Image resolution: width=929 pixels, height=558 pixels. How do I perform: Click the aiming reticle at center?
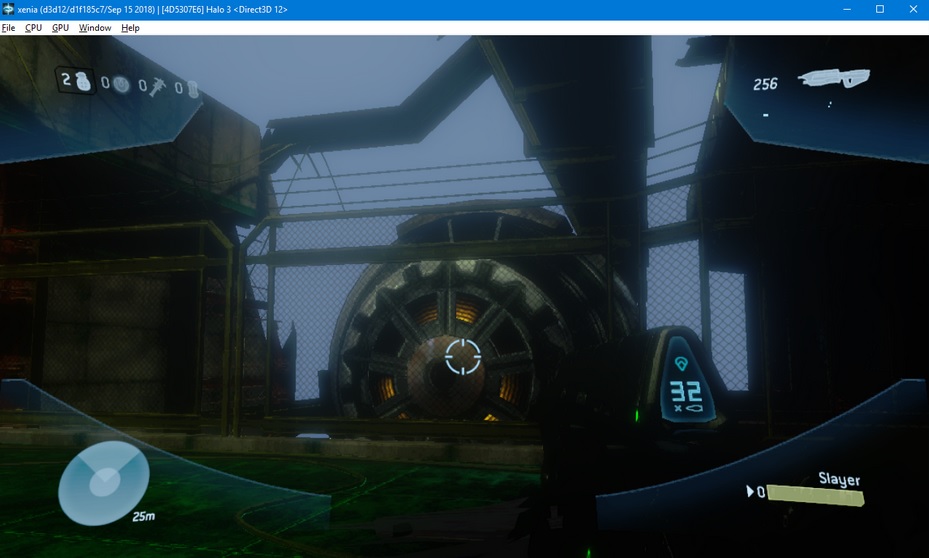(463, 357)
